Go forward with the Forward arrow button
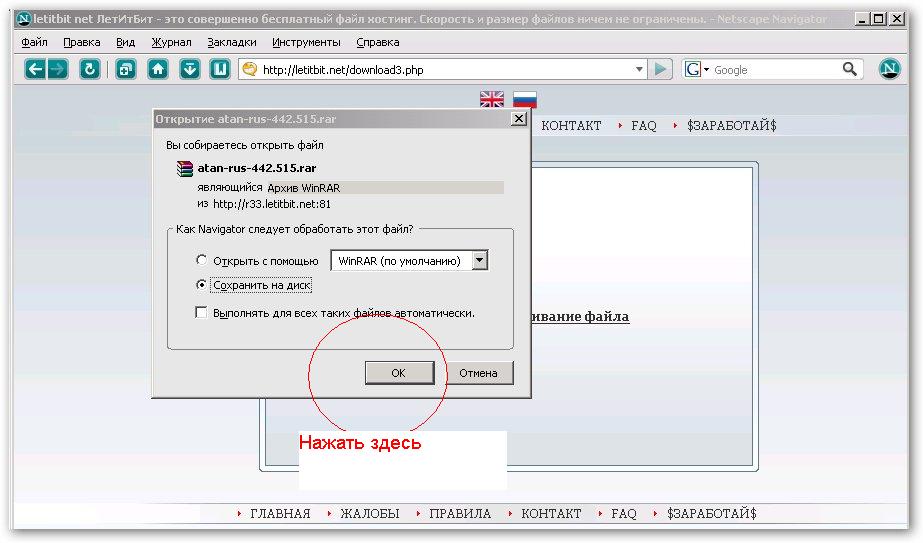 click(x=58, y=69)
